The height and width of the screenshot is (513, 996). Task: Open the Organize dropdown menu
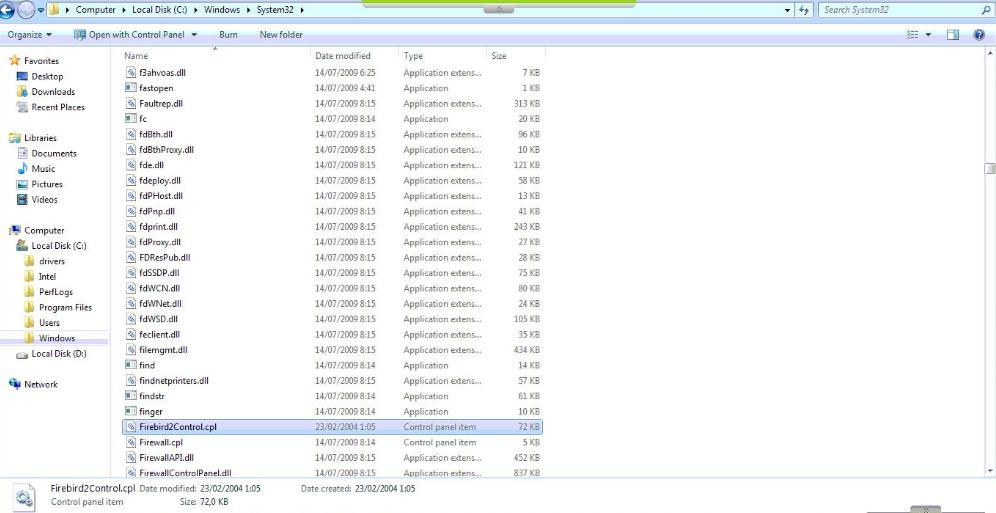[30, 35]
